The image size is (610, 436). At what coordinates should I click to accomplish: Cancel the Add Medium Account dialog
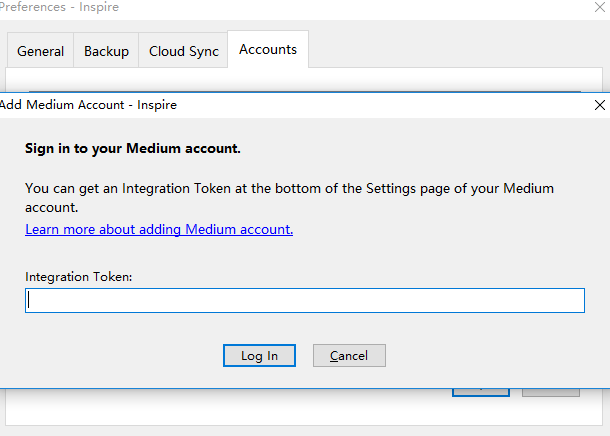click(x=349, y=355)
